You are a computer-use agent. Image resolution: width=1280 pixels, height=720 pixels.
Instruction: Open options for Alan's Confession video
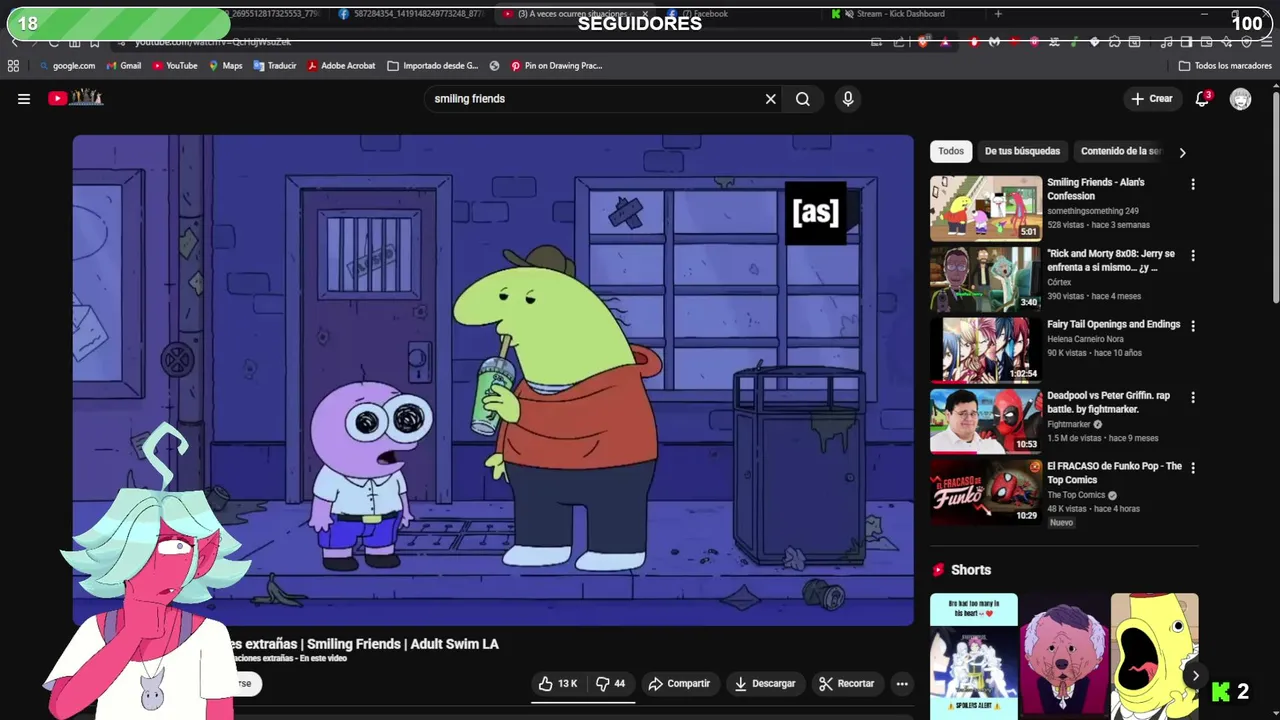pyautogui.click(x=1192, y=185)
